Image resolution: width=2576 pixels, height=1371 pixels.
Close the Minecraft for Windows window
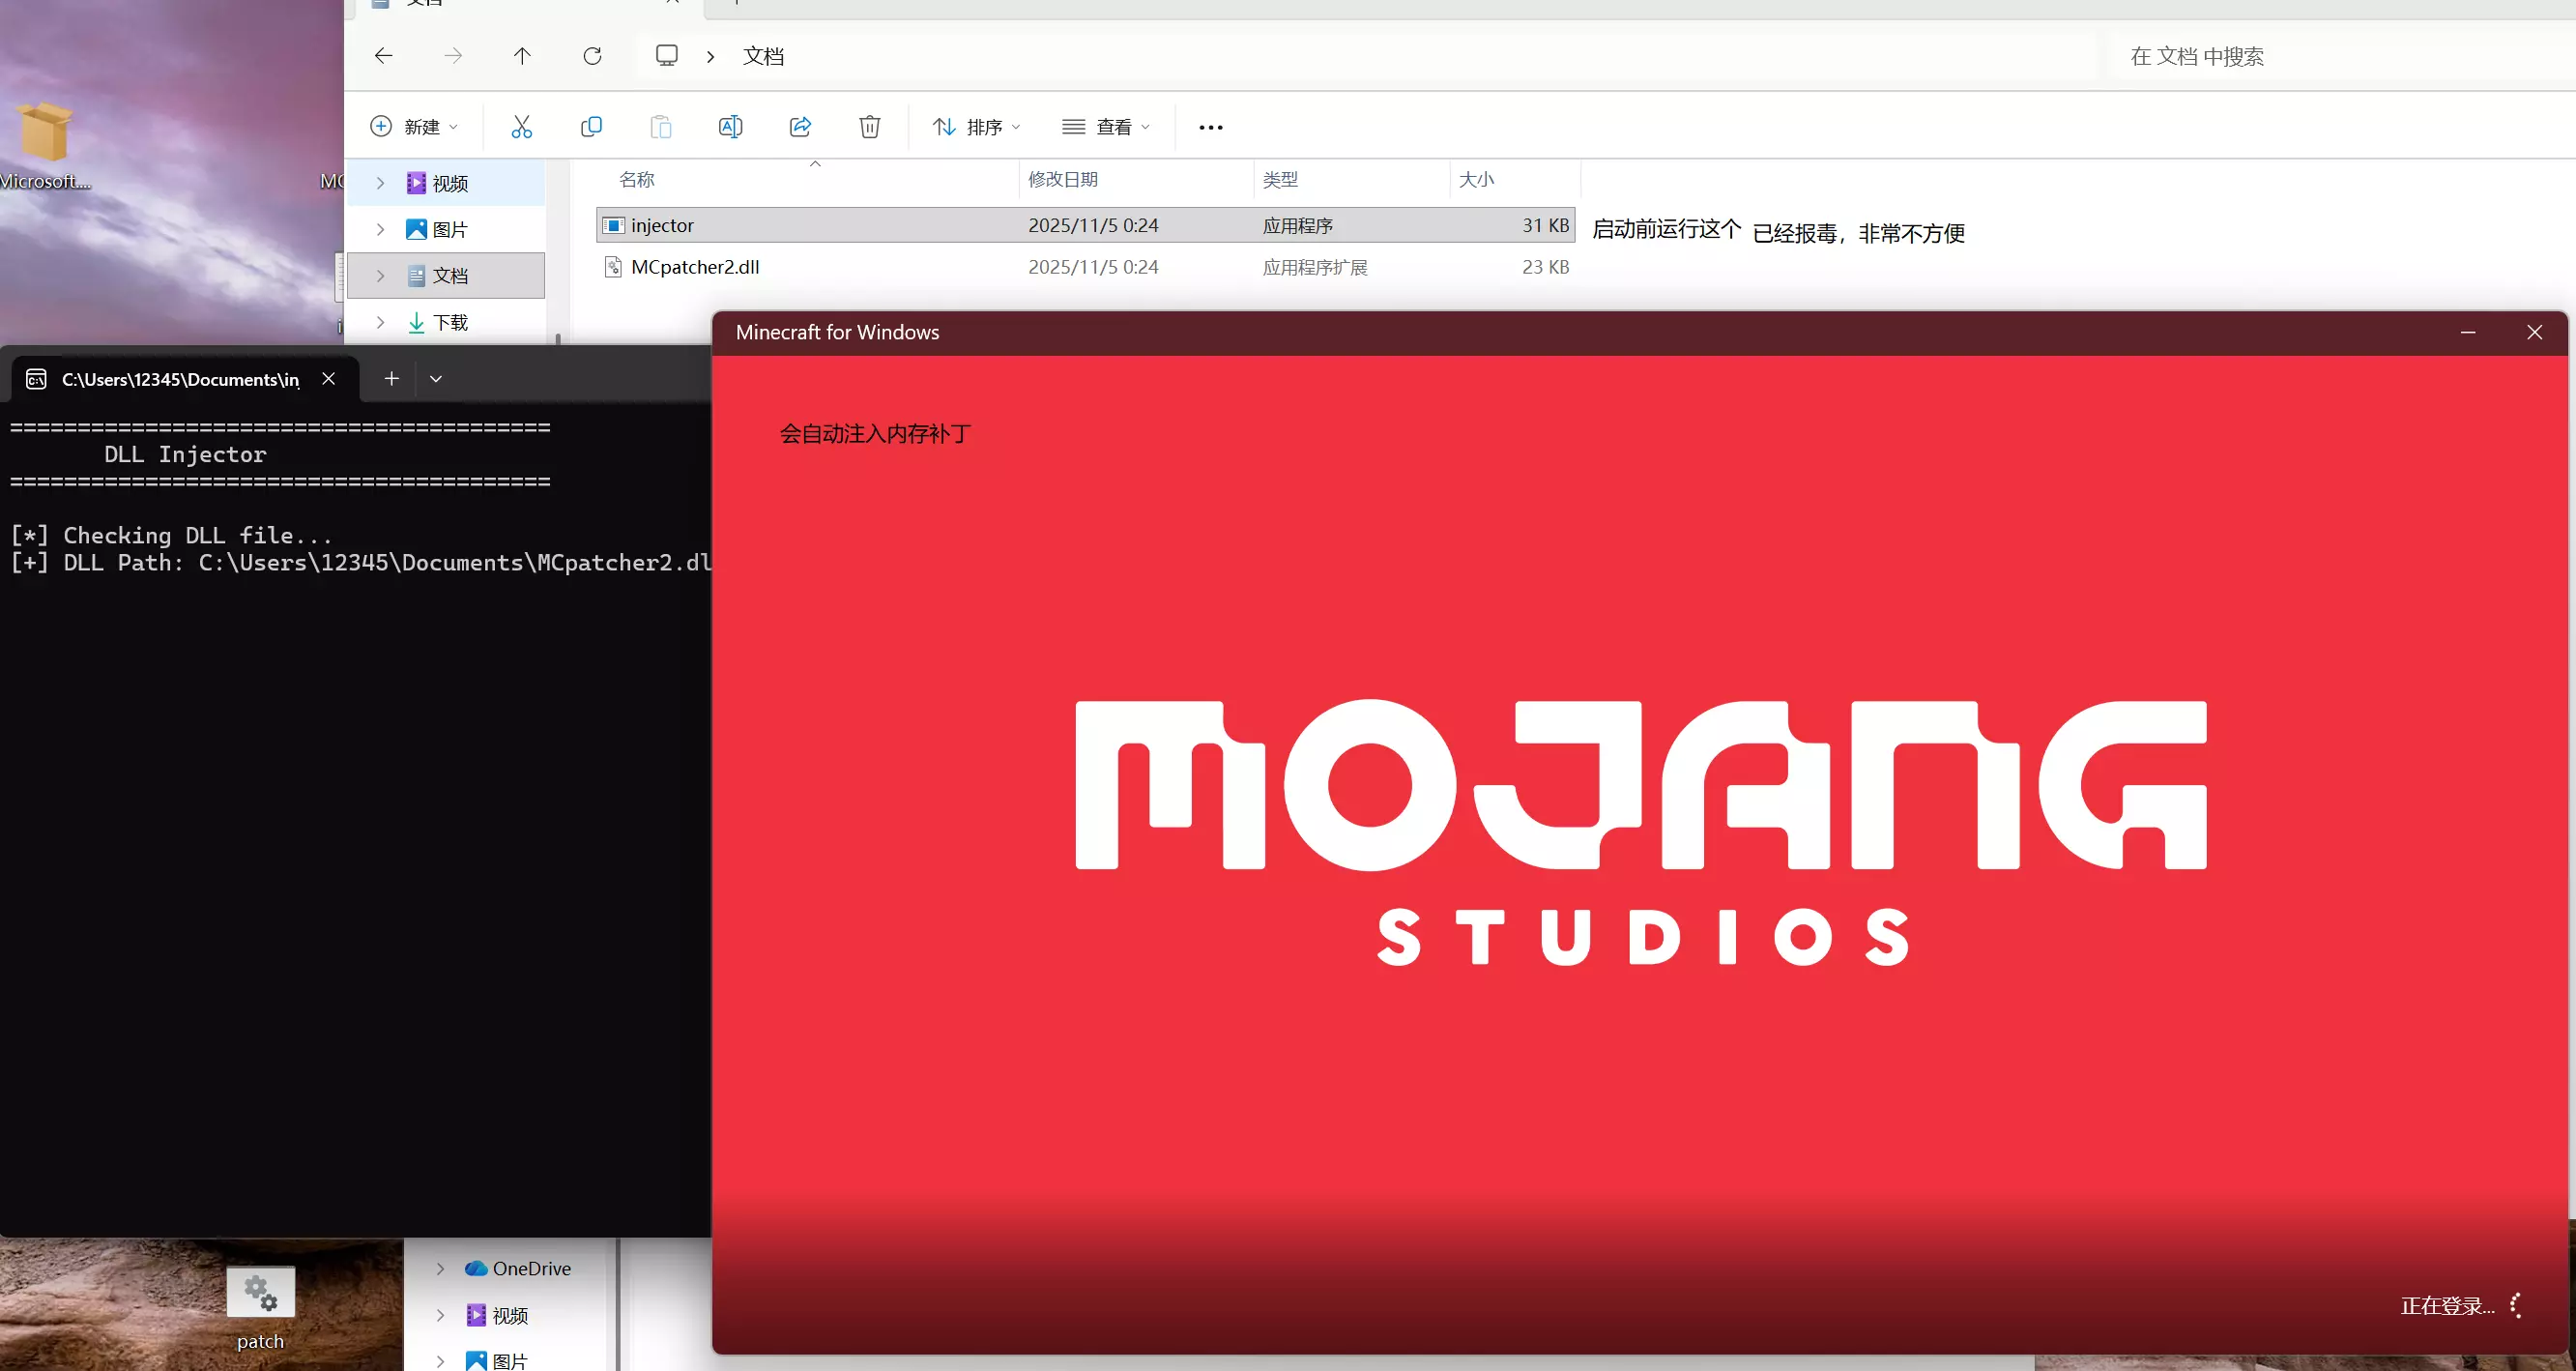[2534, 332]
